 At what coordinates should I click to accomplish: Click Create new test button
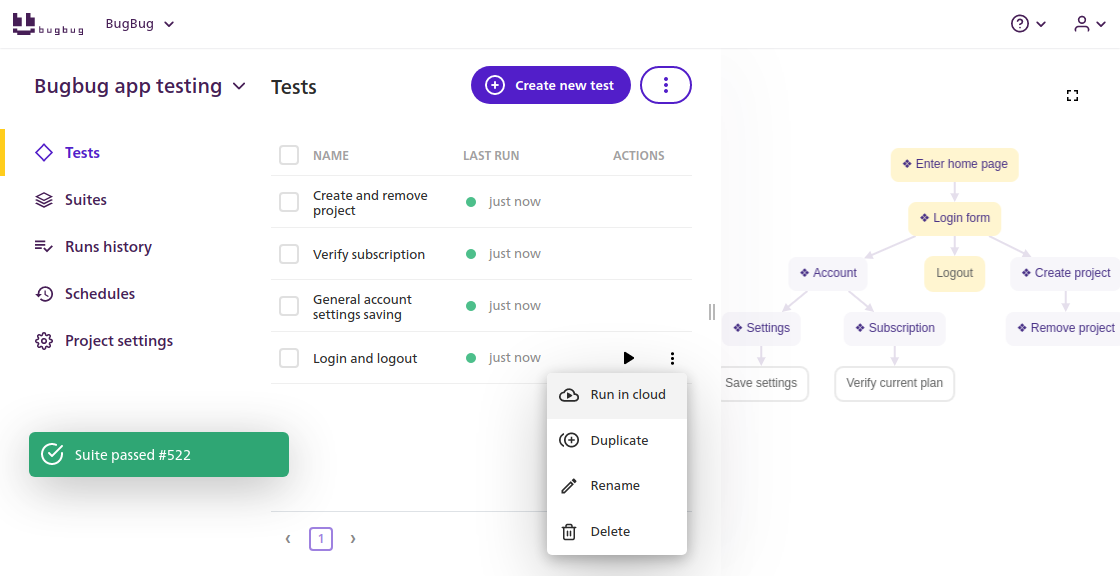[551, 85]
